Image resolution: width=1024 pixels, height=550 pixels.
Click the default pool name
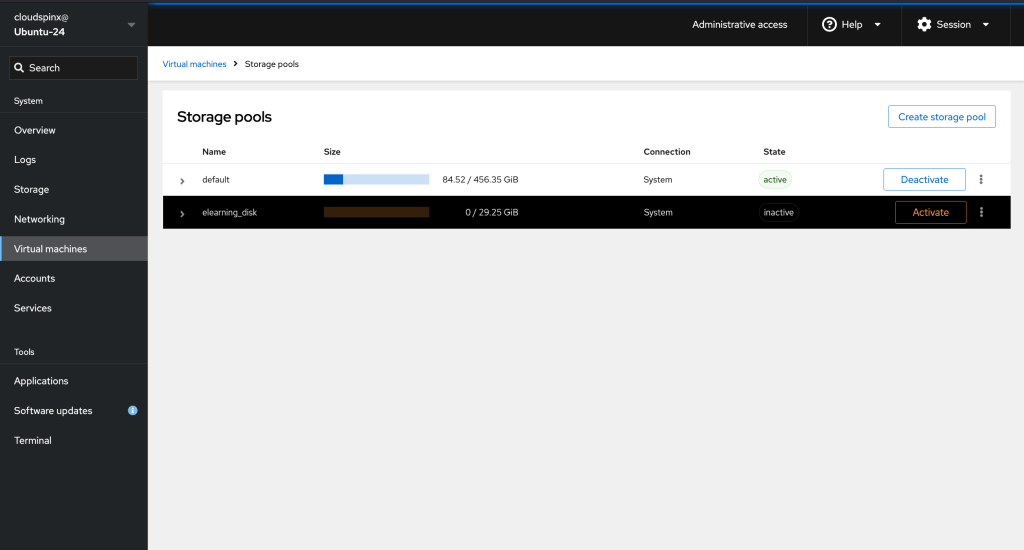pos(216,180)
